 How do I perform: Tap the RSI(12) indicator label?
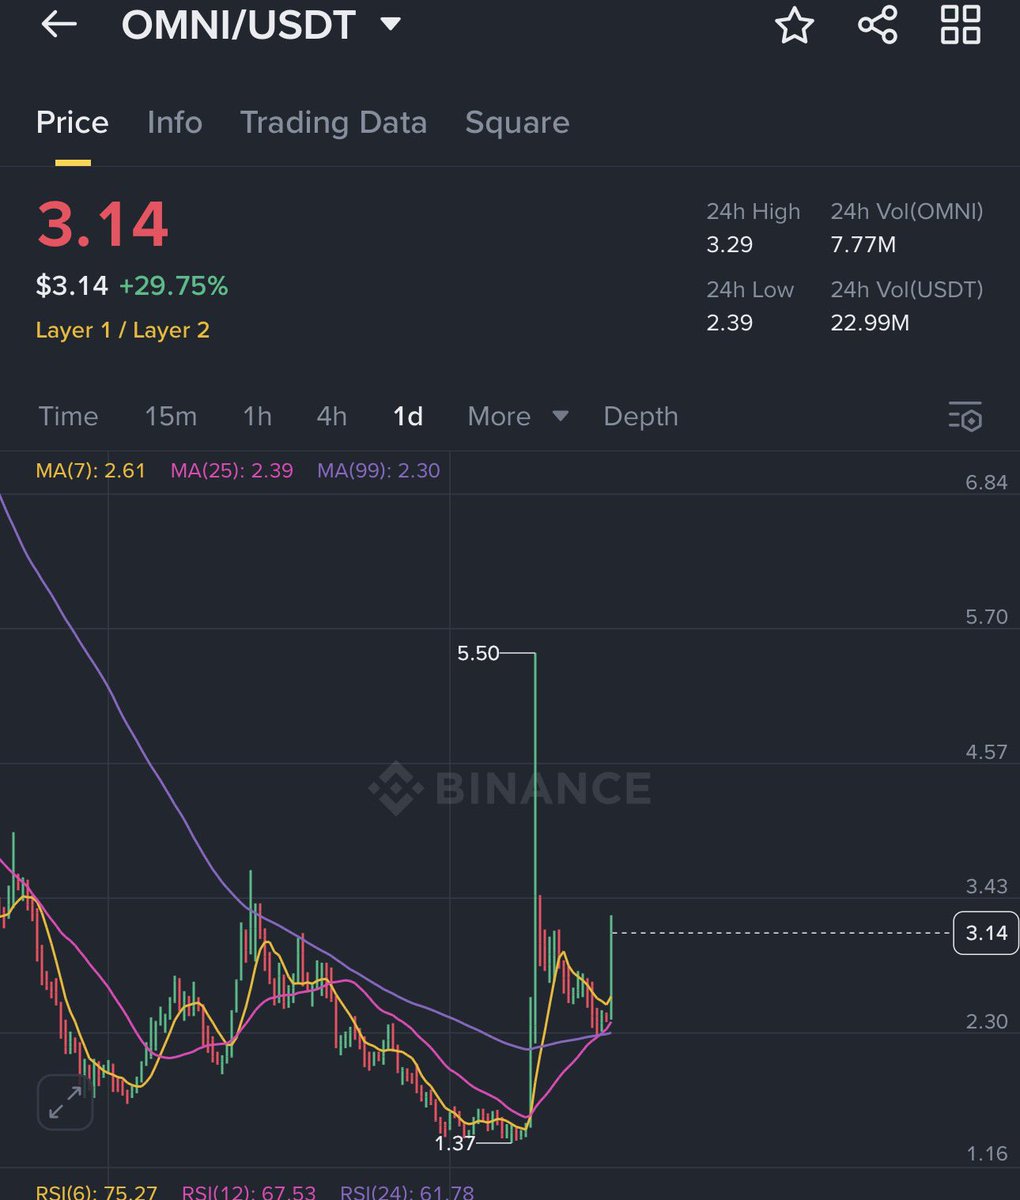(249, 1192)
